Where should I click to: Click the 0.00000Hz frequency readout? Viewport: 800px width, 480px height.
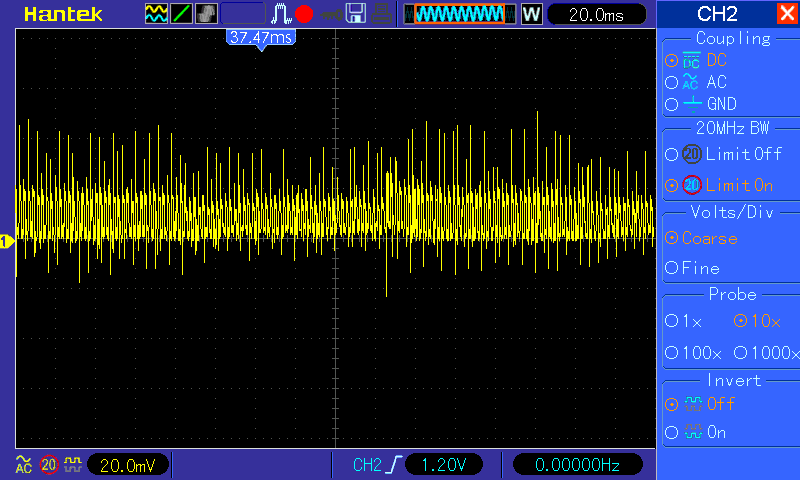point(577,465)
